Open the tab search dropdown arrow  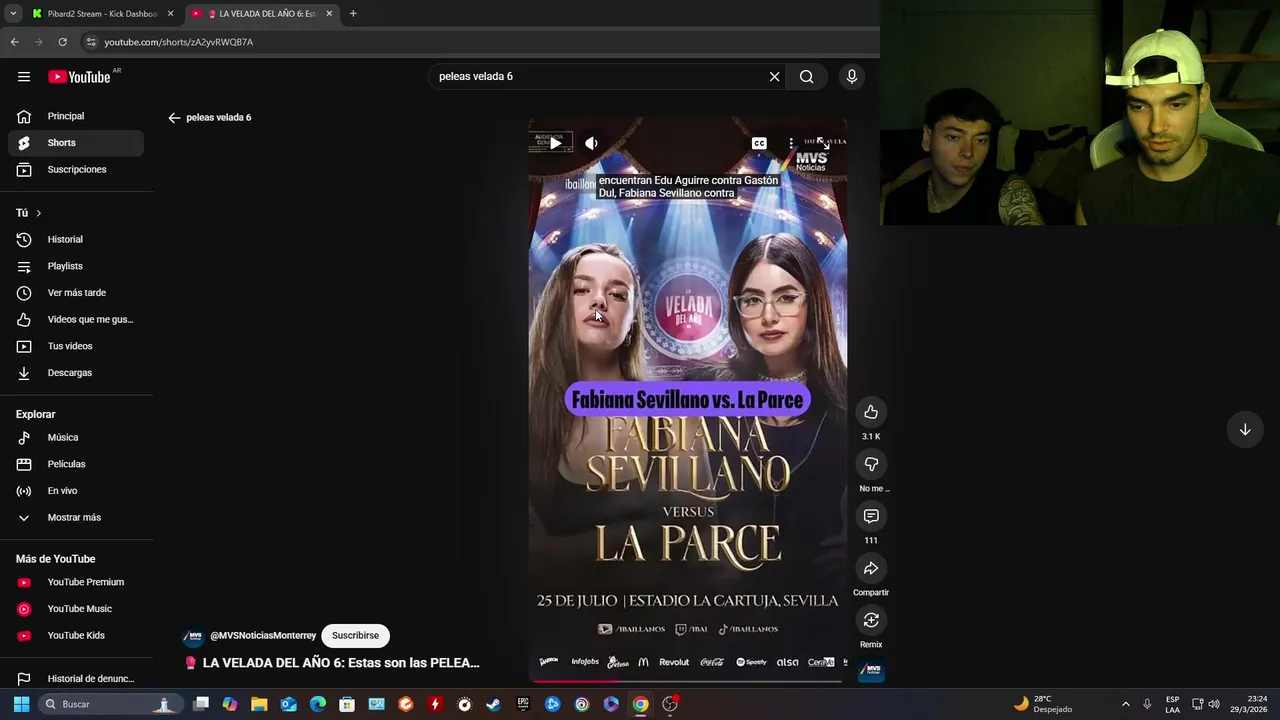point(13,14)
